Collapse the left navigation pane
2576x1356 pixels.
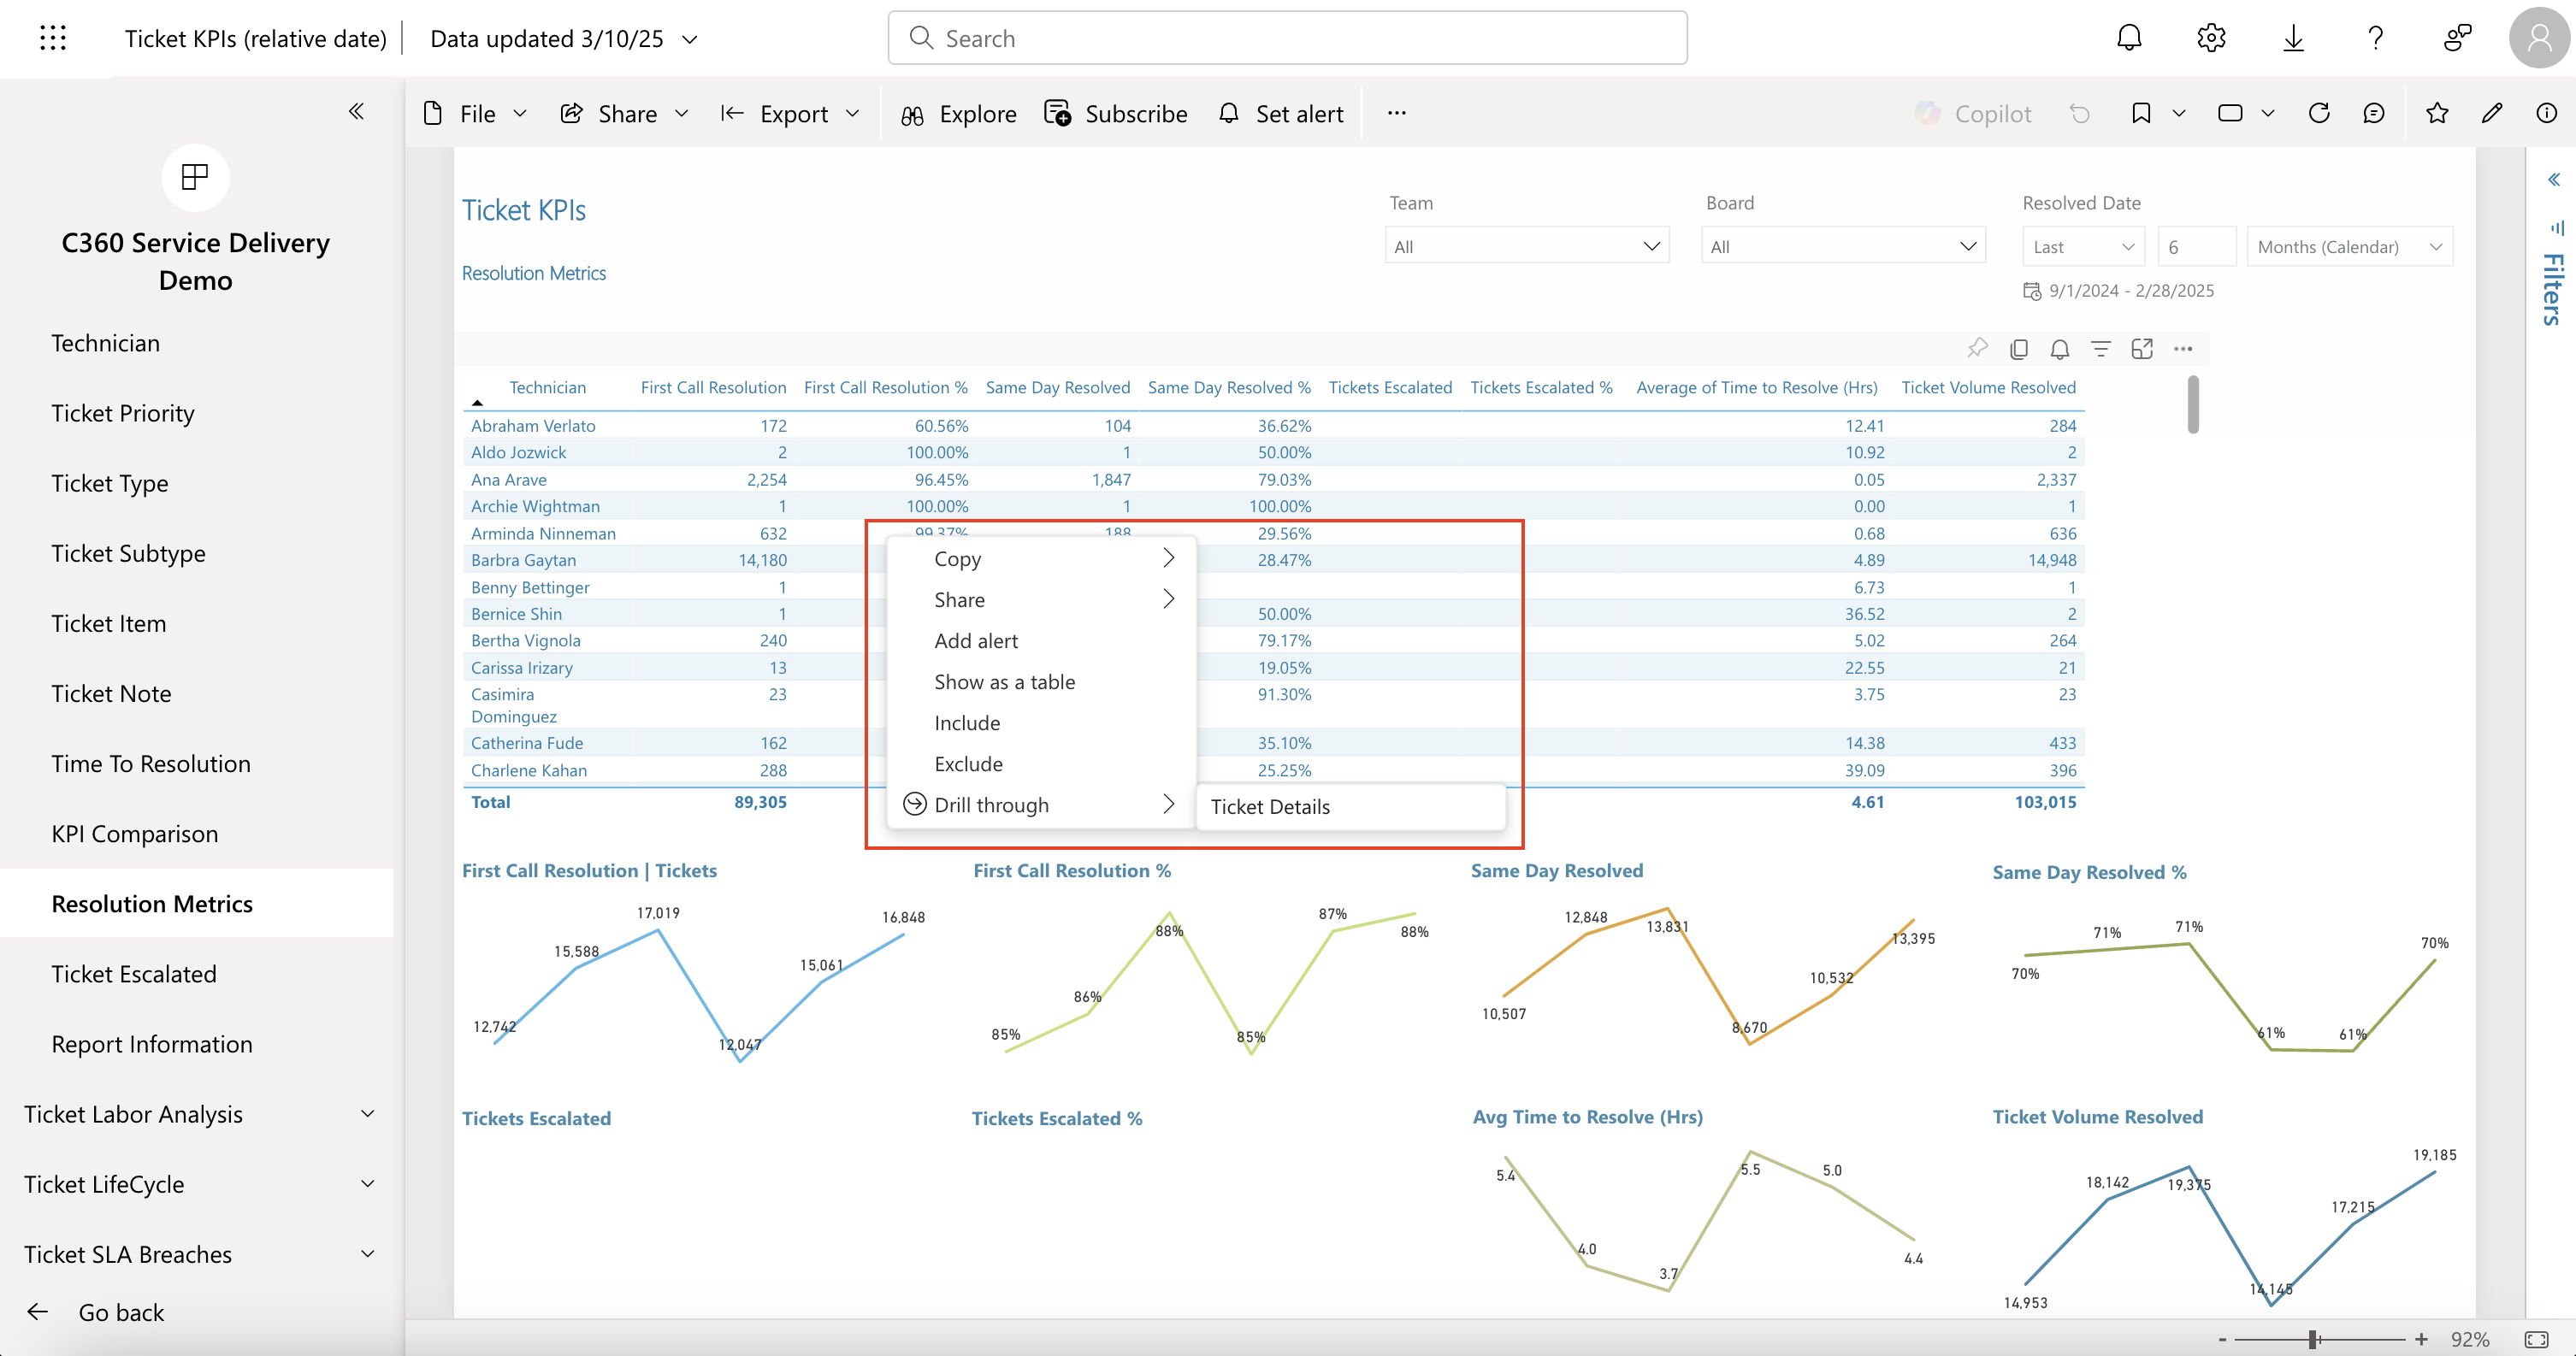click(356, 111)
